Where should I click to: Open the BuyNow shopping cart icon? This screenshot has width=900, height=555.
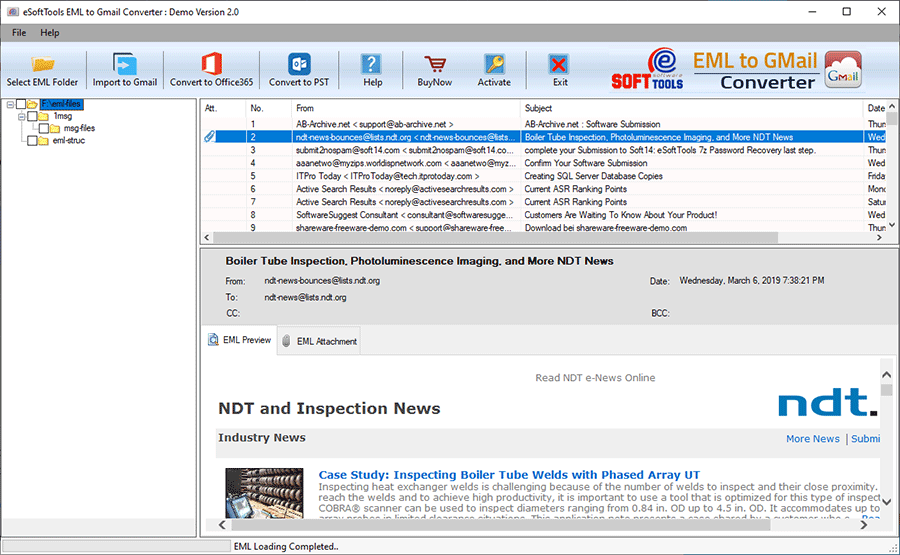click(435, 70)
